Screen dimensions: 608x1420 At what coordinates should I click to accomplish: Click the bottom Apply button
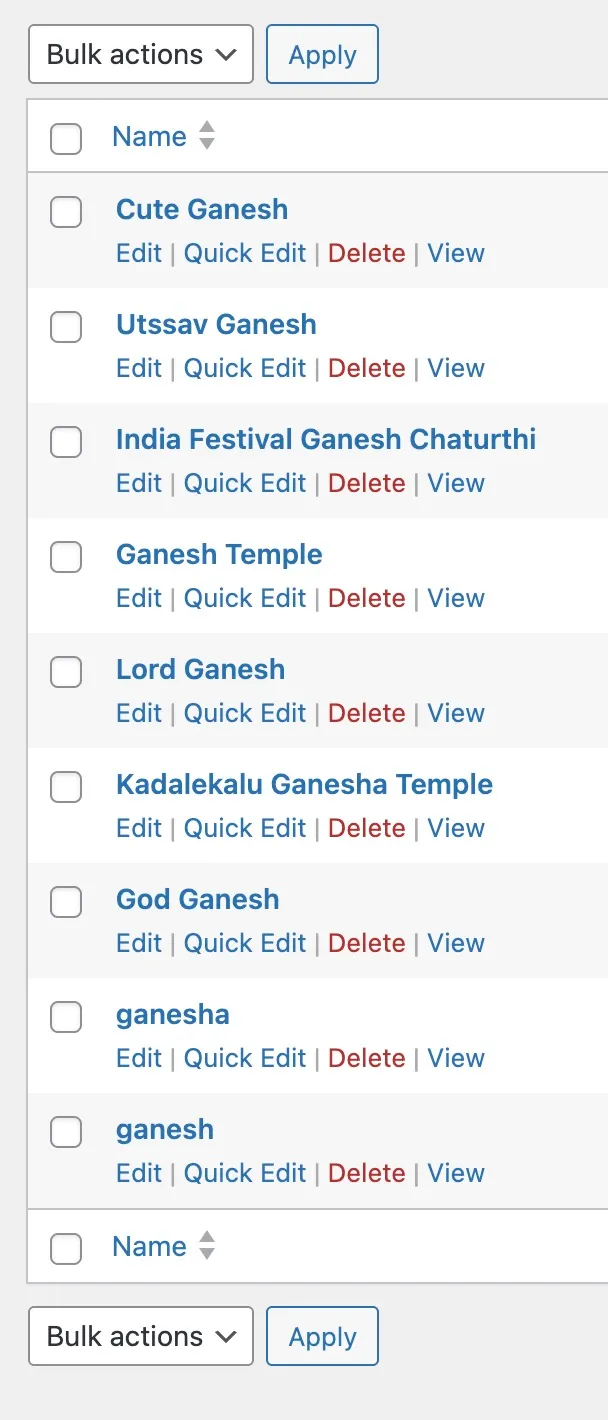tap(322, 1336)
